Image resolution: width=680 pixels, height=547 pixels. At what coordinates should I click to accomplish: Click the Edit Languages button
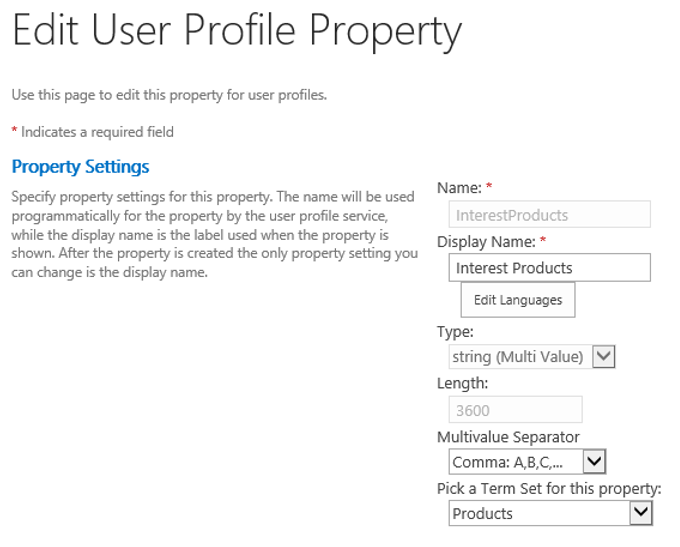click(x=517, y=300)
